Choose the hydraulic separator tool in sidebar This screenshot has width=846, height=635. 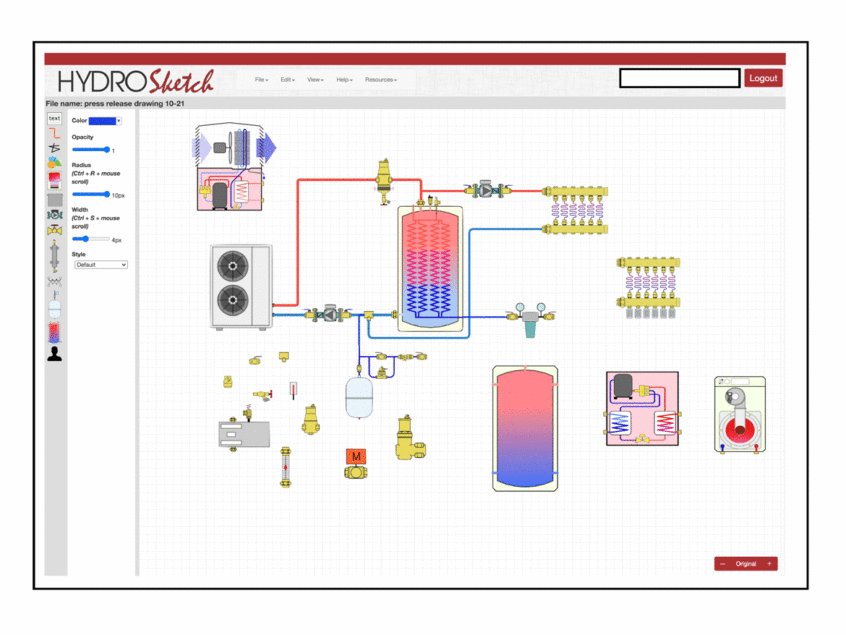pyautogui.click(x=54, y=257)
